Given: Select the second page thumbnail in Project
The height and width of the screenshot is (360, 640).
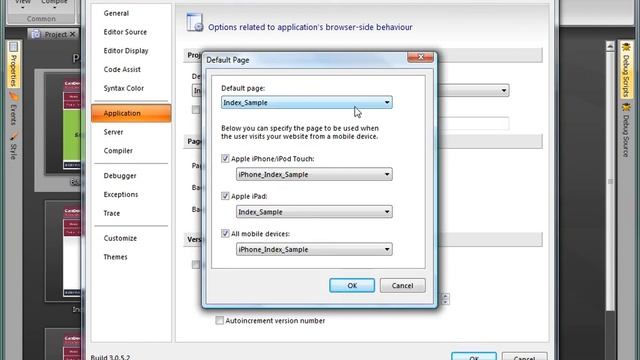Looking at the screenshot, I should click(62, 251).
